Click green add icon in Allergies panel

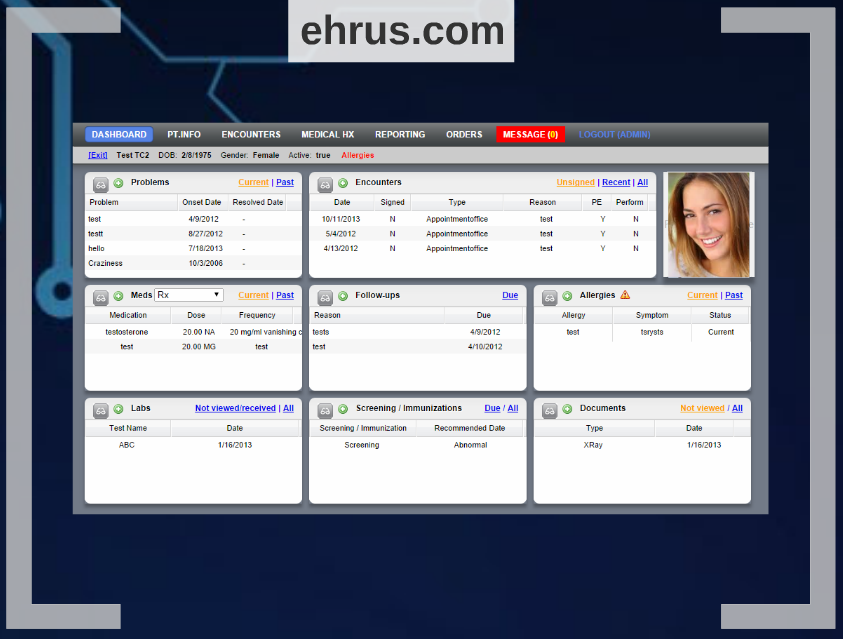567,296
